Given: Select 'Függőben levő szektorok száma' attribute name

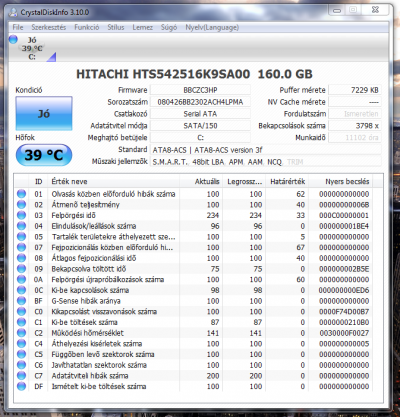Looking at the screenshot, I should coord(103,354).
